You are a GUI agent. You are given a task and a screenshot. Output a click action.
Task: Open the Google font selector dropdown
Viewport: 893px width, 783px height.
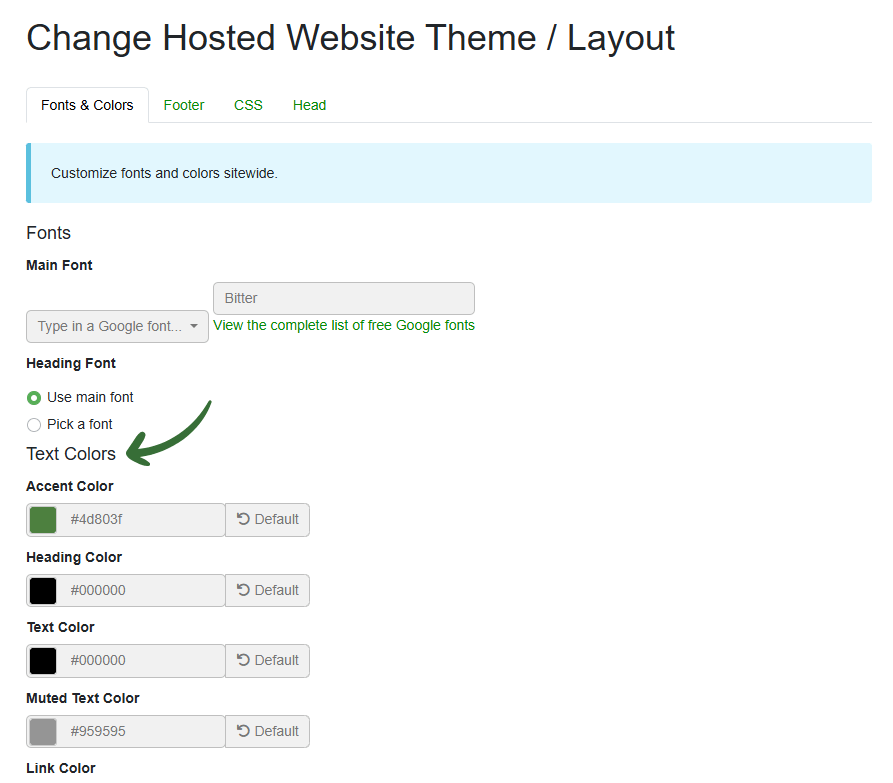pyautogui.click(x=117, y=326)
